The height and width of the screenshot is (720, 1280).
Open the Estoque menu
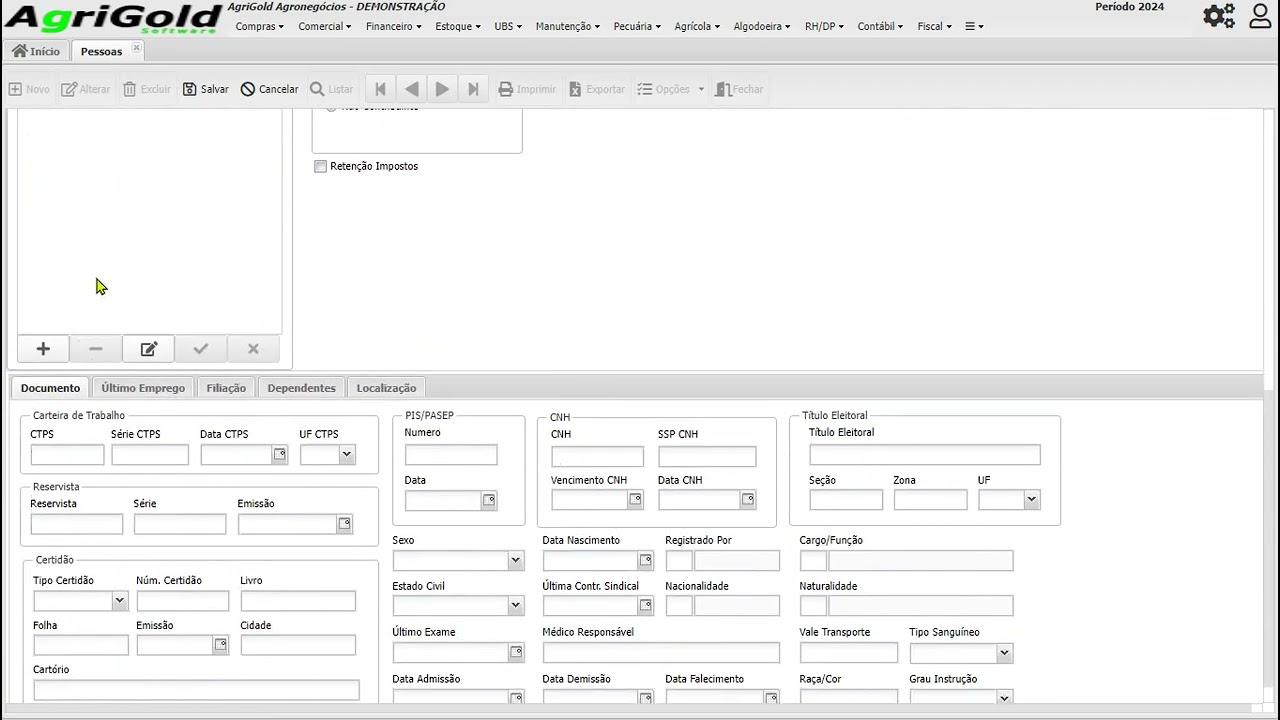click(x=458, y=26)
